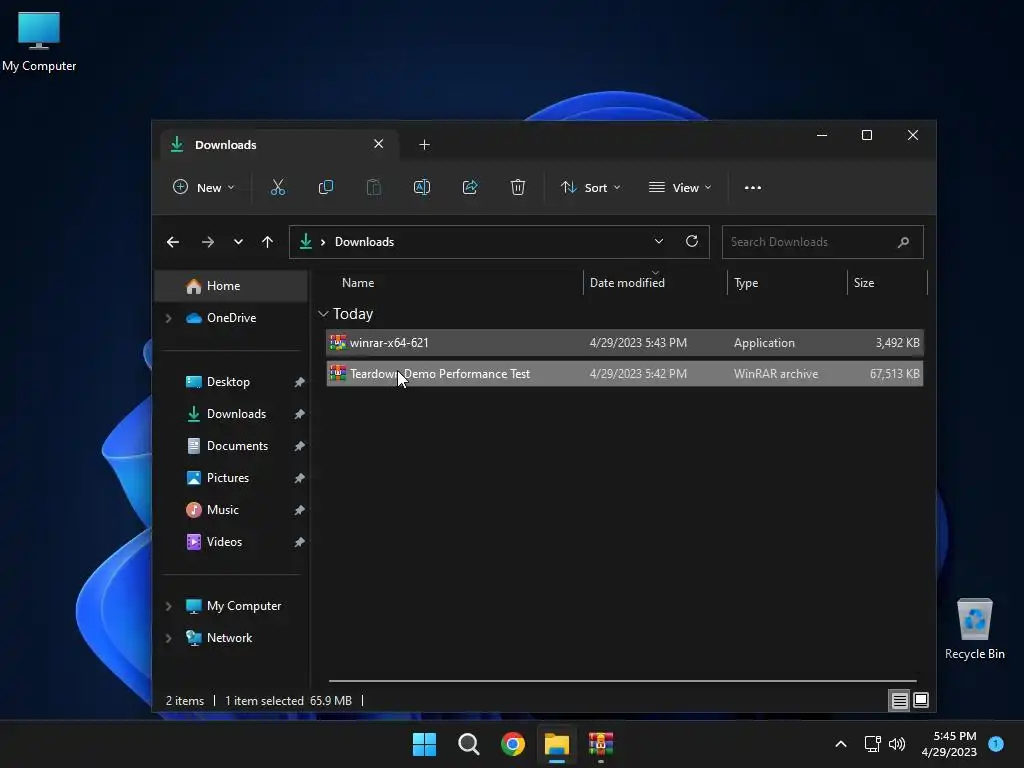Image resolution: width=1024 pixels, height=768 pixels.
Task: Click pin icon next to Documents
Action: [x=299, y=446]
